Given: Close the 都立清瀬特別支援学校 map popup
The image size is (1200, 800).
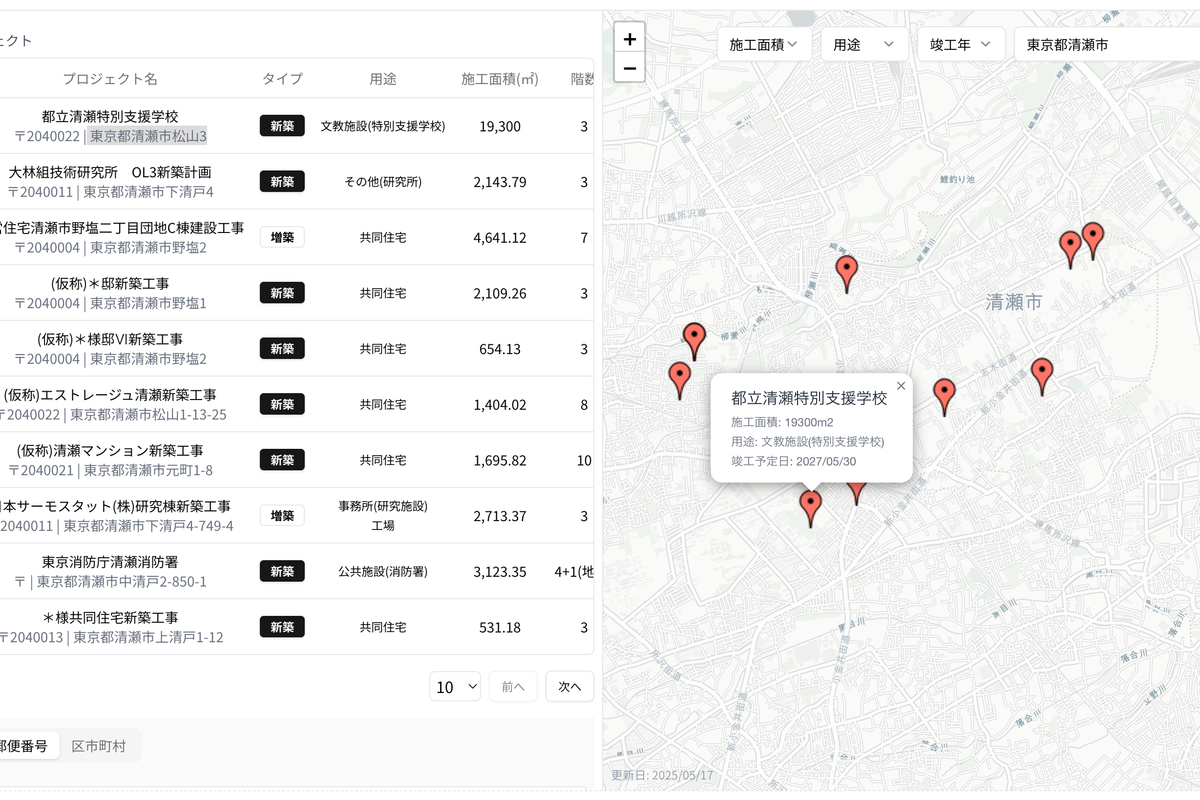Looking at the screenshot, I should click(901, 385).
